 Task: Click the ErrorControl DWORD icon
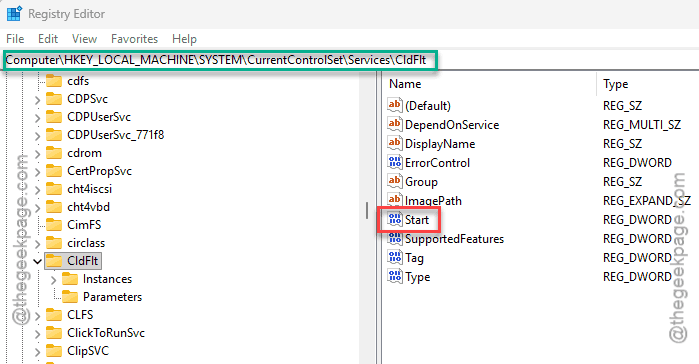click(395, 162)
